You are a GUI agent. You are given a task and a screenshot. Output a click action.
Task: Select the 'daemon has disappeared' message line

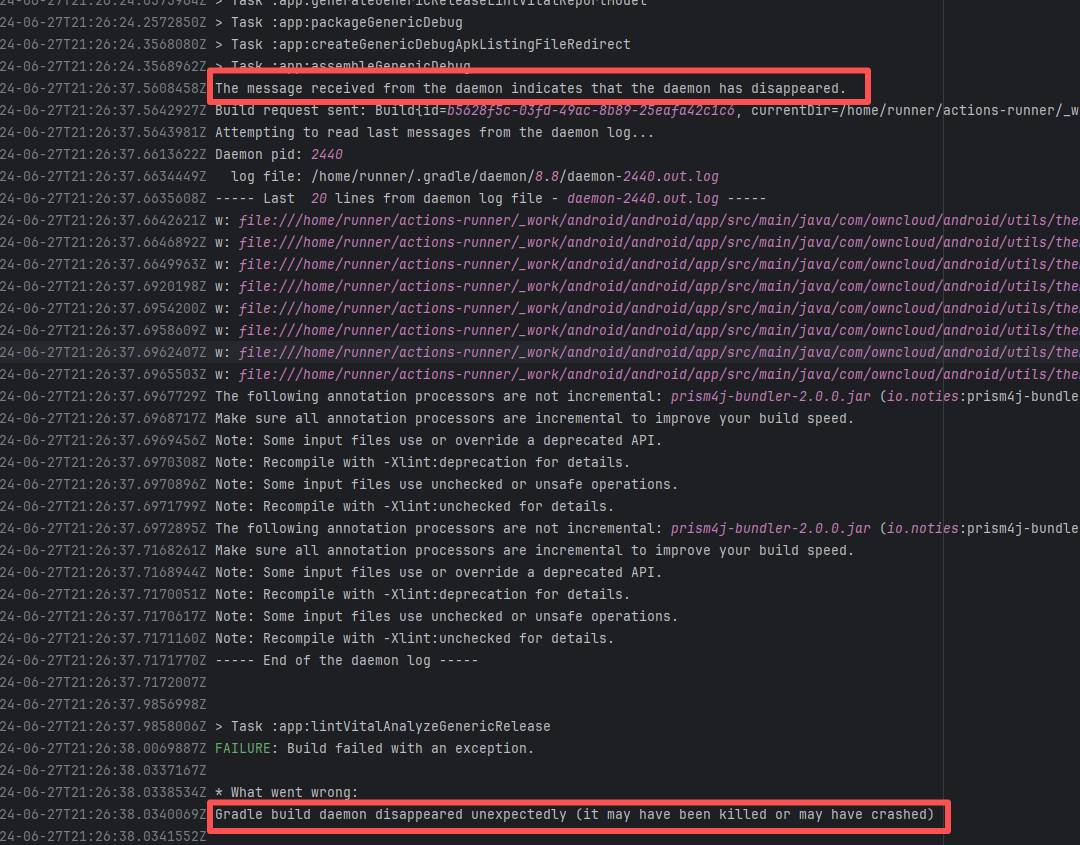click(x=530, y=88)
